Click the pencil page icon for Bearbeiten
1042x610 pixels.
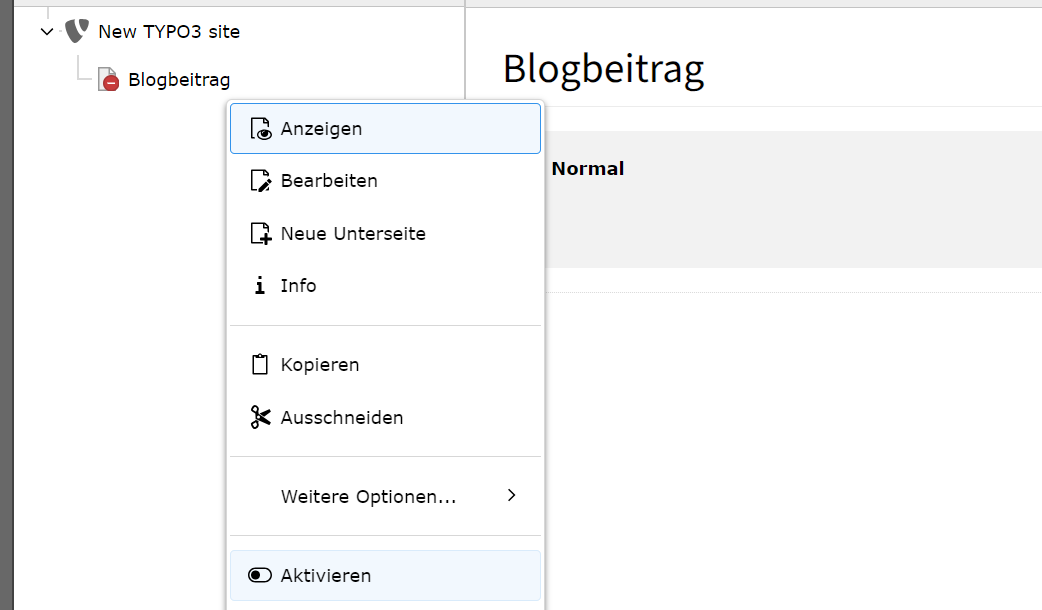[260, 181]
